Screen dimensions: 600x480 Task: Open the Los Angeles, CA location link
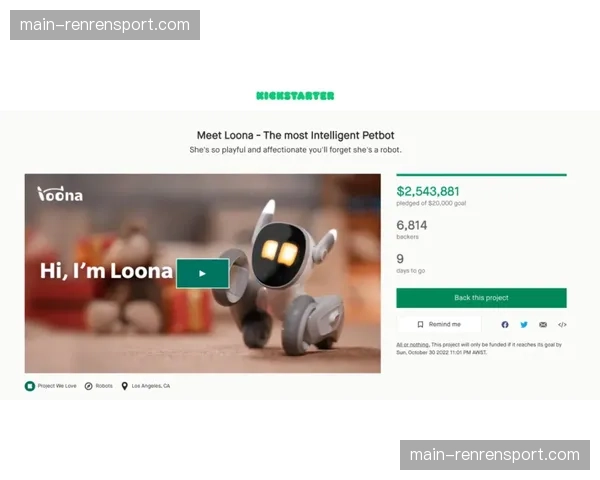click(x=145, y=386)
